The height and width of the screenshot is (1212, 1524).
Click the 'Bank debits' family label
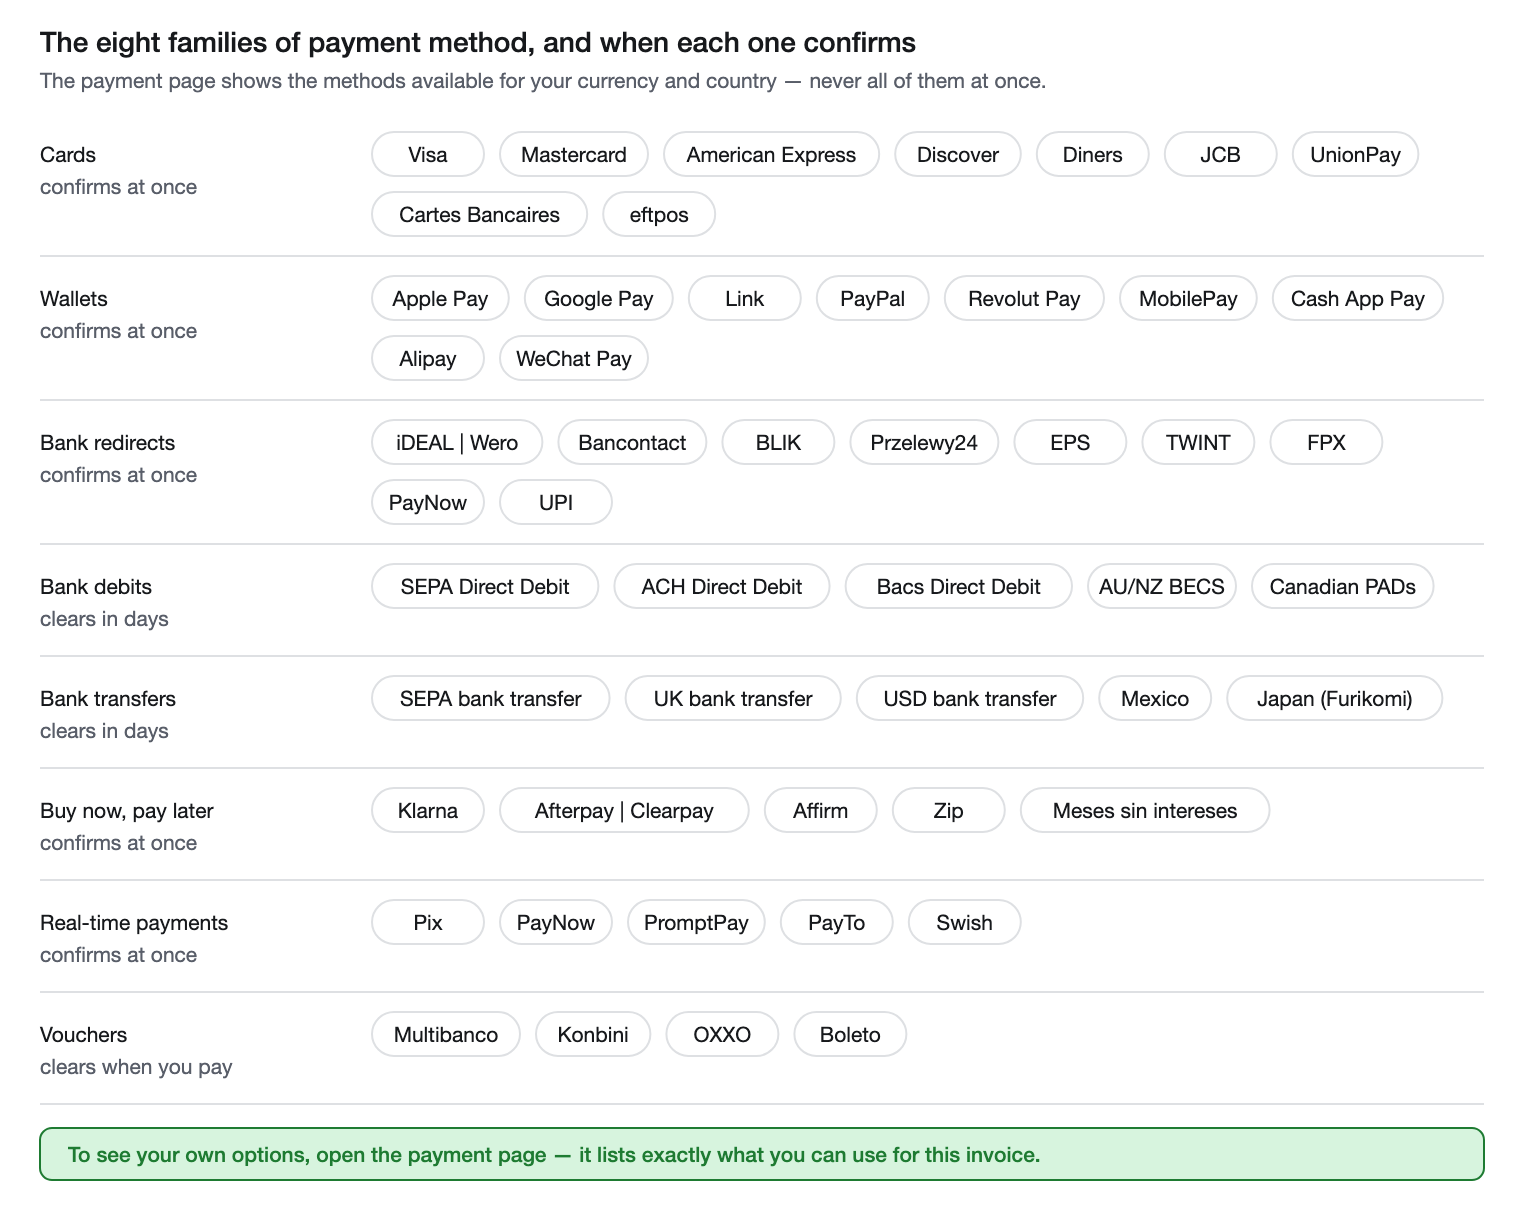point(96,586)
